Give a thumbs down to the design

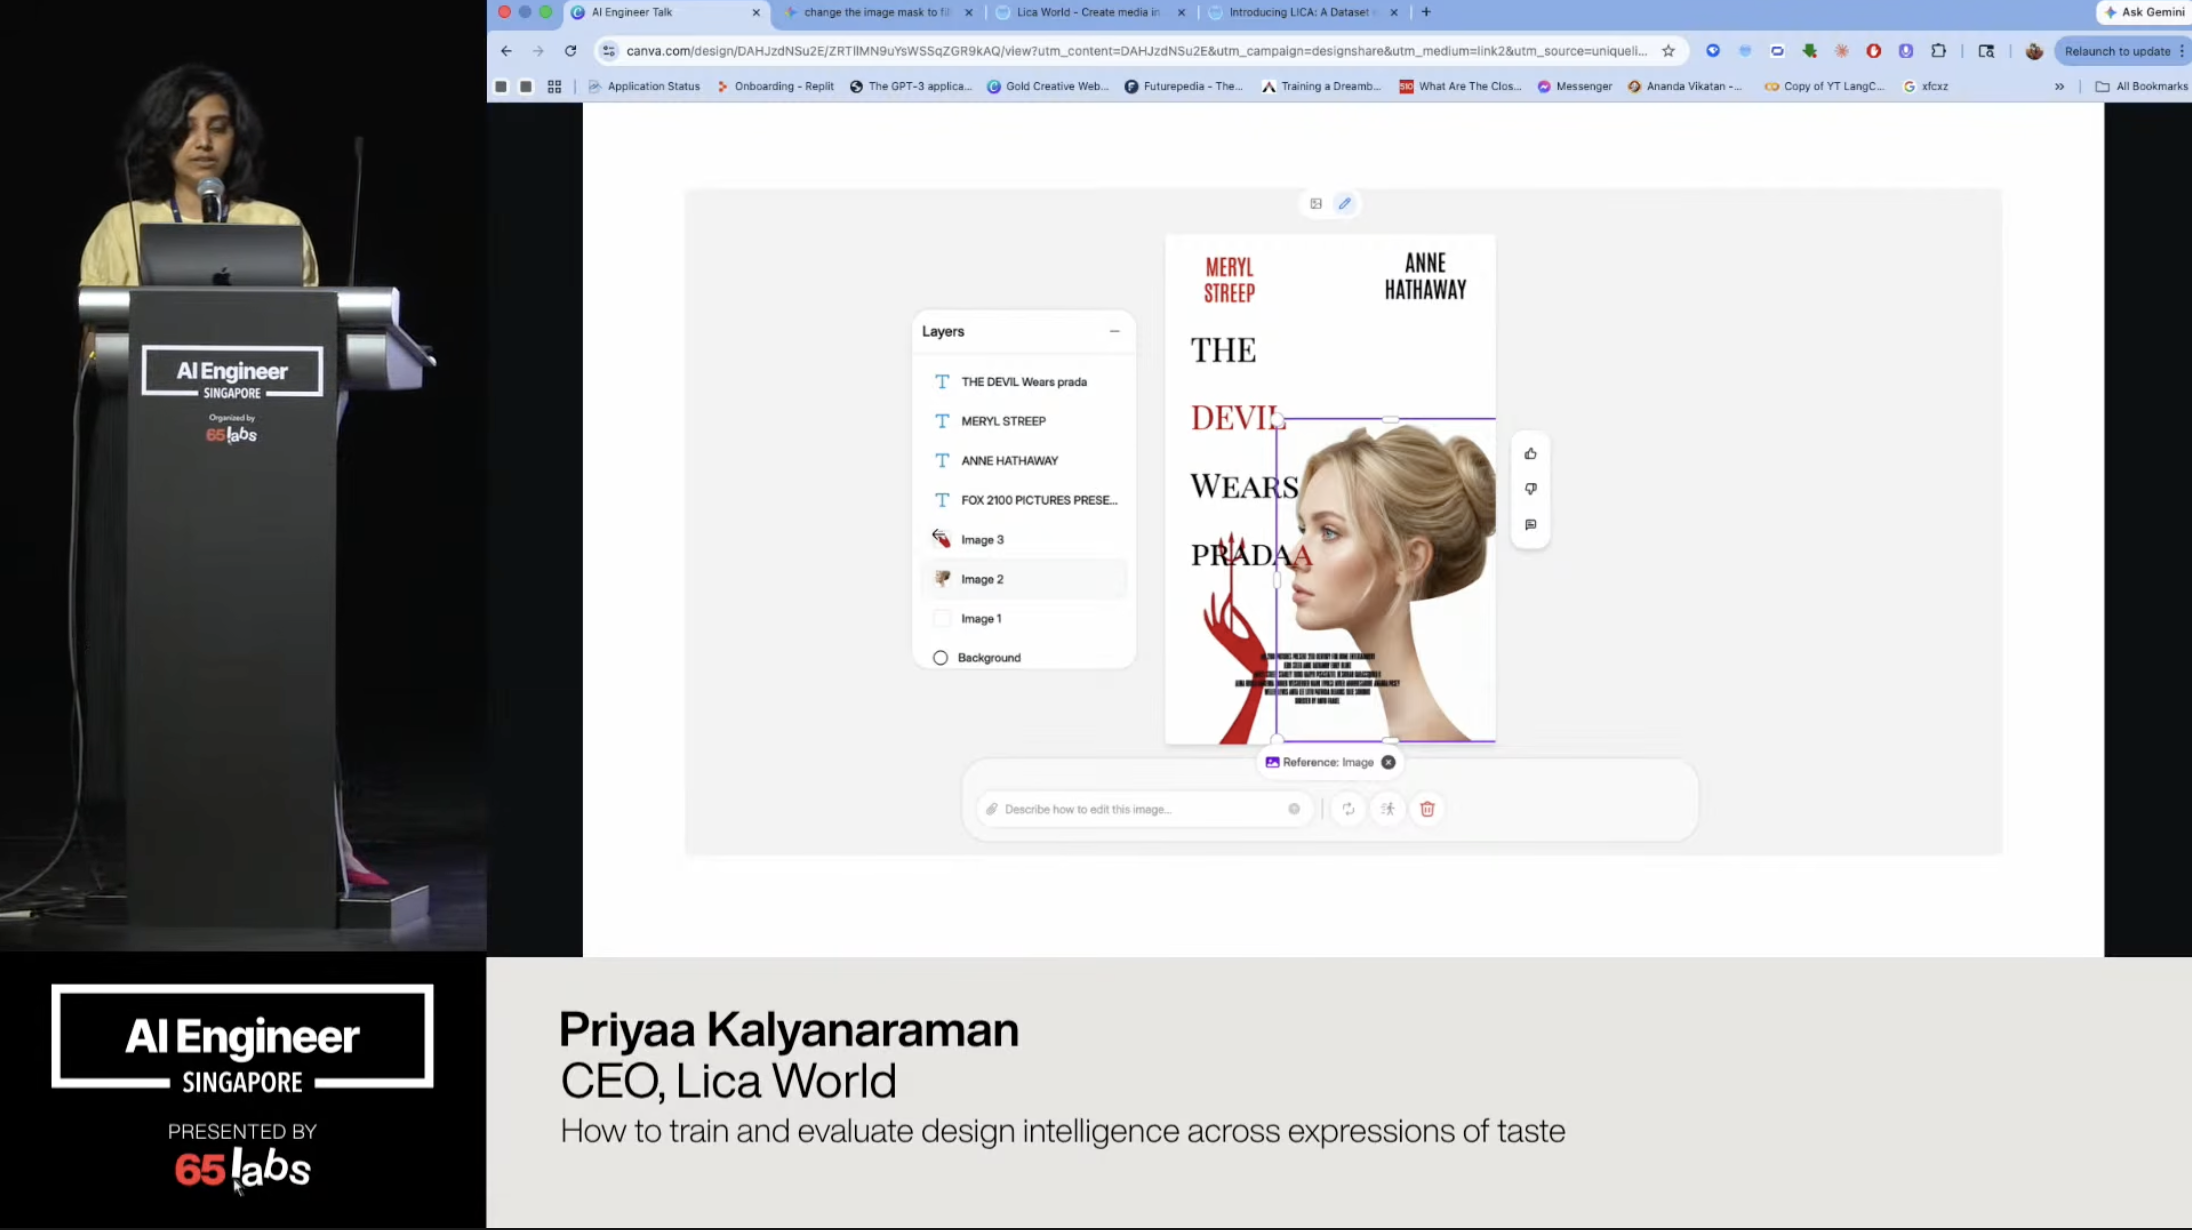[1530, 489]
